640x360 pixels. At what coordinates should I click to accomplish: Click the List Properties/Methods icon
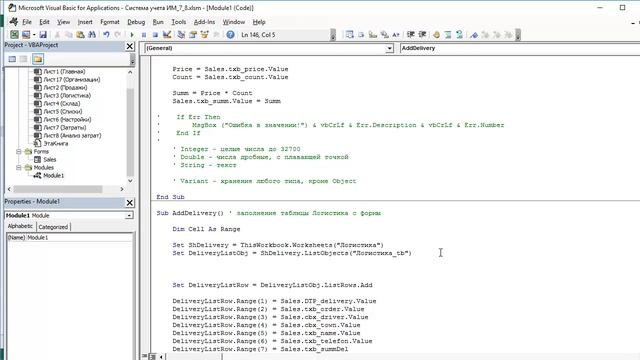349,35
